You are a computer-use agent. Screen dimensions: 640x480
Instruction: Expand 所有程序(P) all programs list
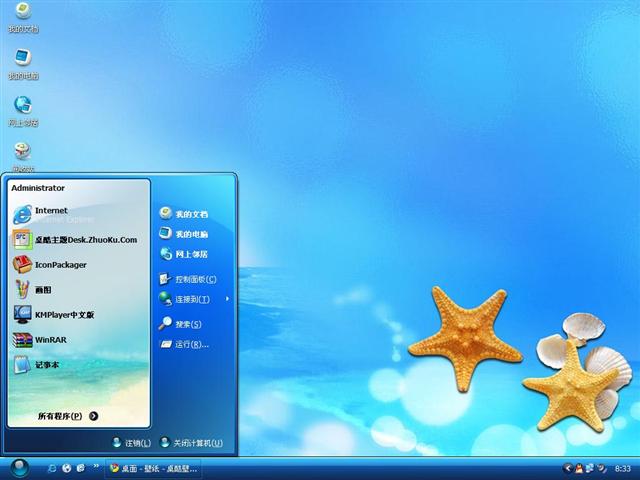coord(68,416)
